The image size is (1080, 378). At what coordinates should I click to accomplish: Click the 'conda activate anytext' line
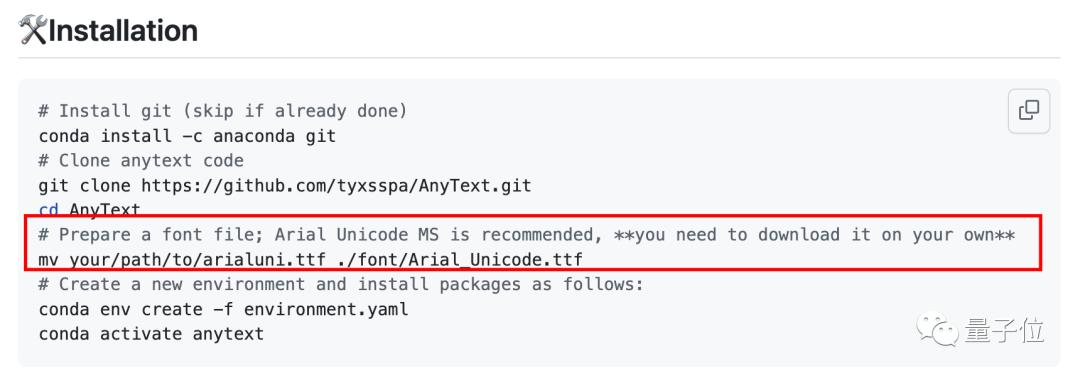tap(152, 335)
